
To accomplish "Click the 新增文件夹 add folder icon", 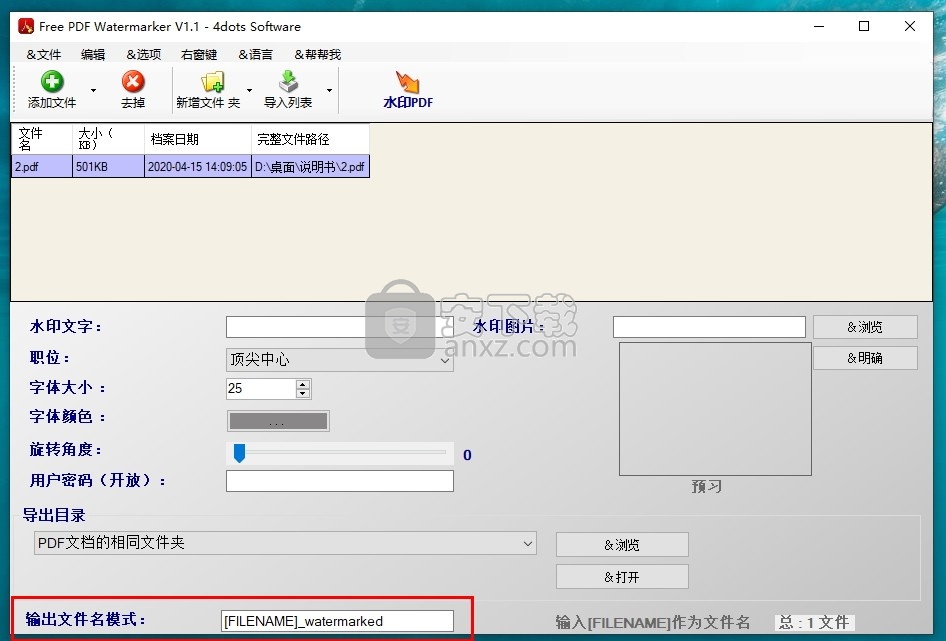I will [x=212, y=81].
